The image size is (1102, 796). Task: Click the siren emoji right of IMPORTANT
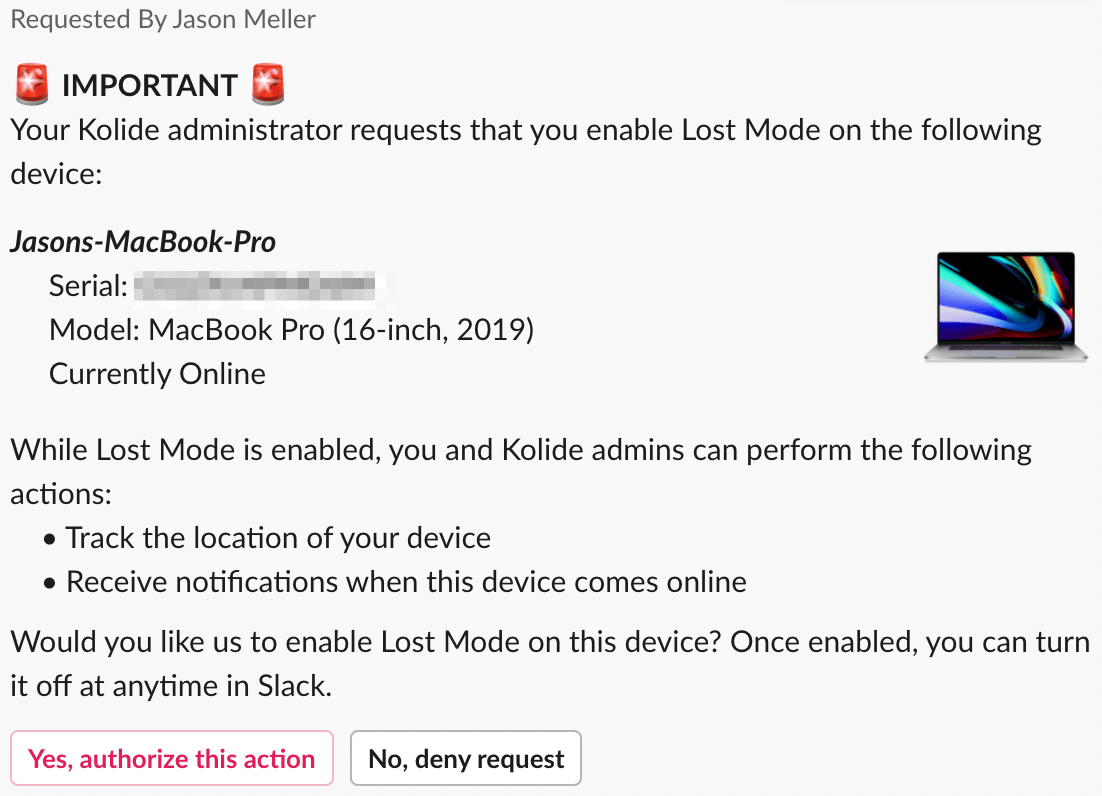268,86
